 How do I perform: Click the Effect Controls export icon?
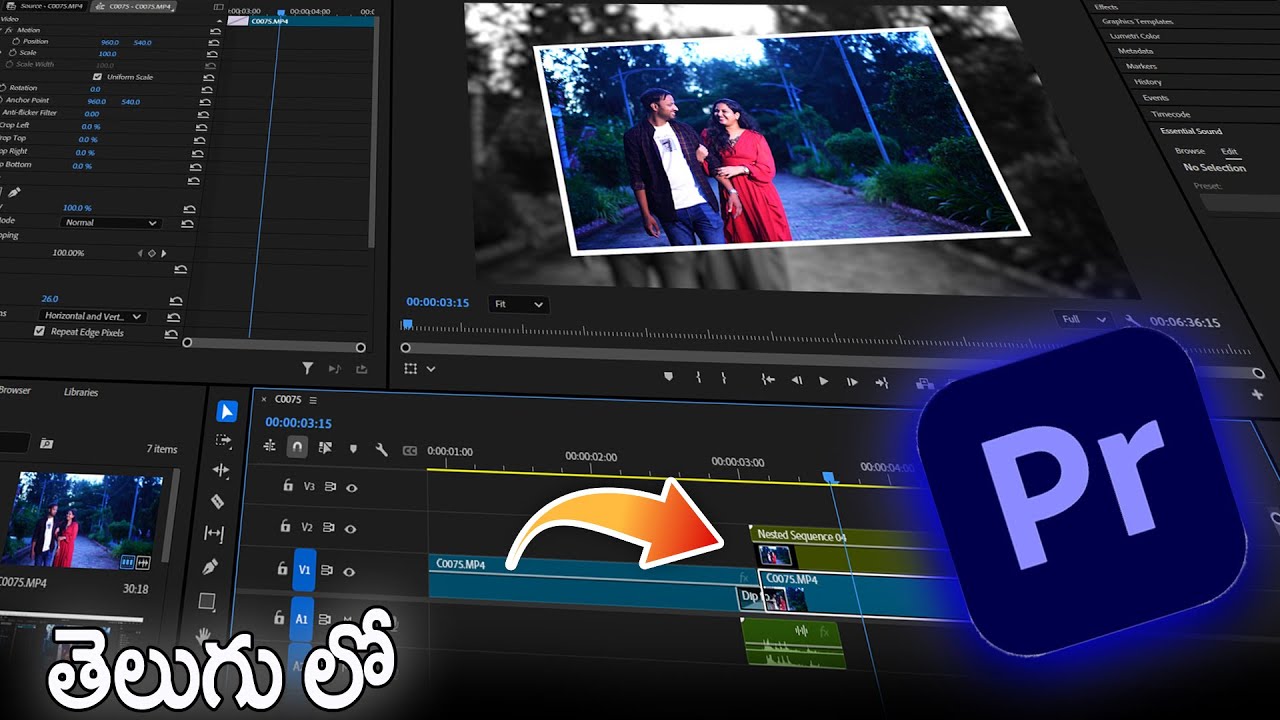pos(361,369)
